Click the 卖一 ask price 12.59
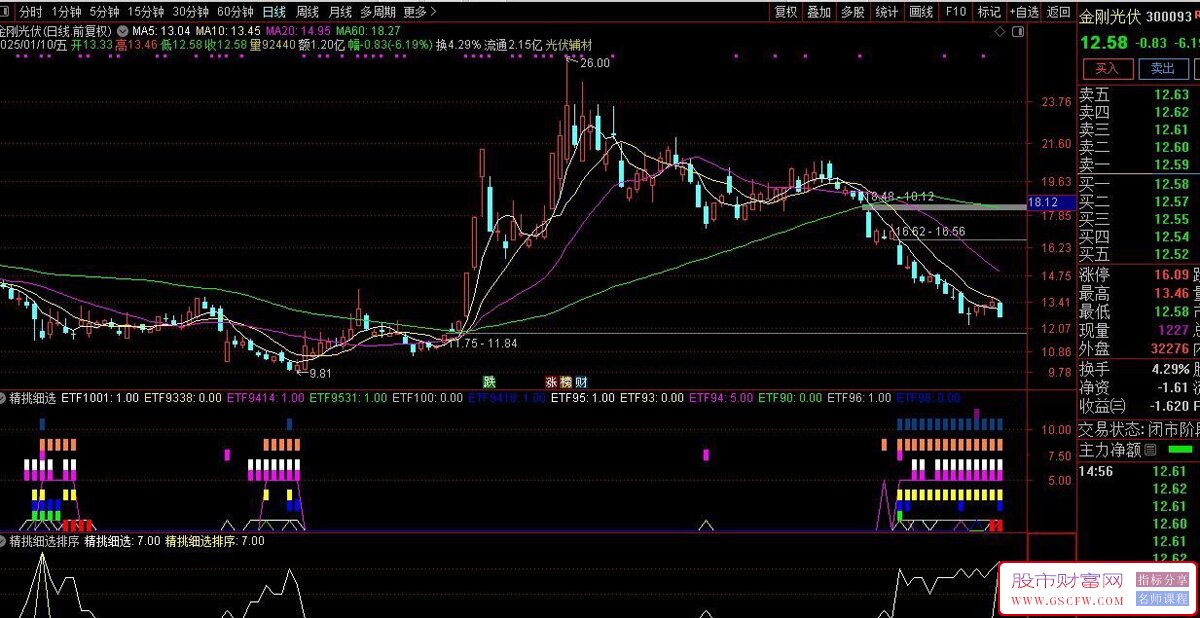This screenshot has height=618, width=1200. tap(1171, 165)
